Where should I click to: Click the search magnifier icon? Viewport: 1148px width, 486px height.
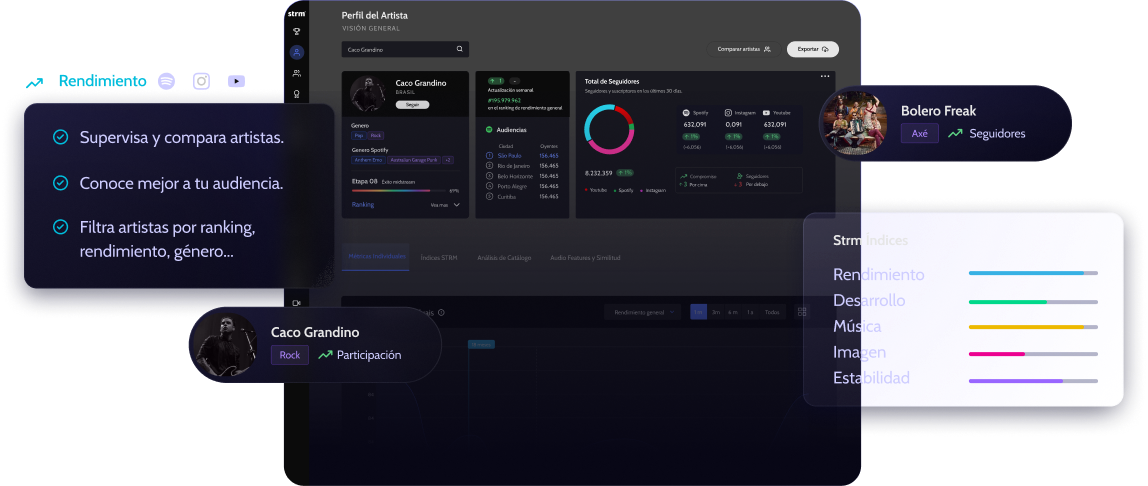coord(460,49)
